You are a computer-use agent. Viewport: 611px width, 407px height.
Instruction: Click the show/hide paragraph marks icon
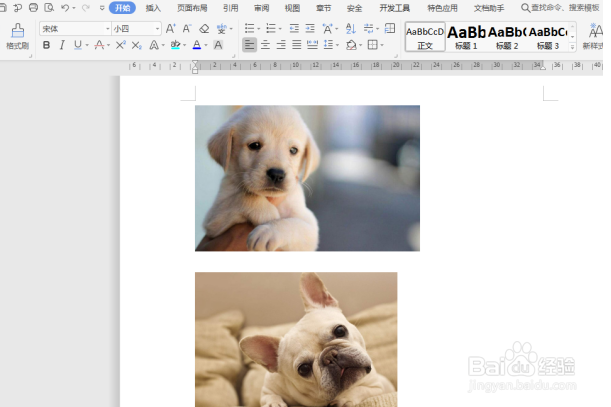[x=368, y=28]
